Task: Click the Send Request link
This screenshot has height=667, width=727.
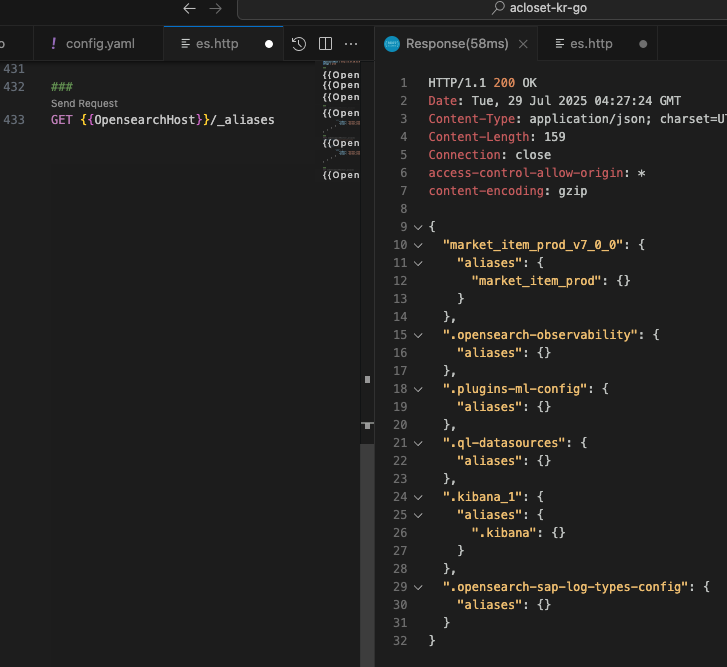Action: click(x=84, y=104)
